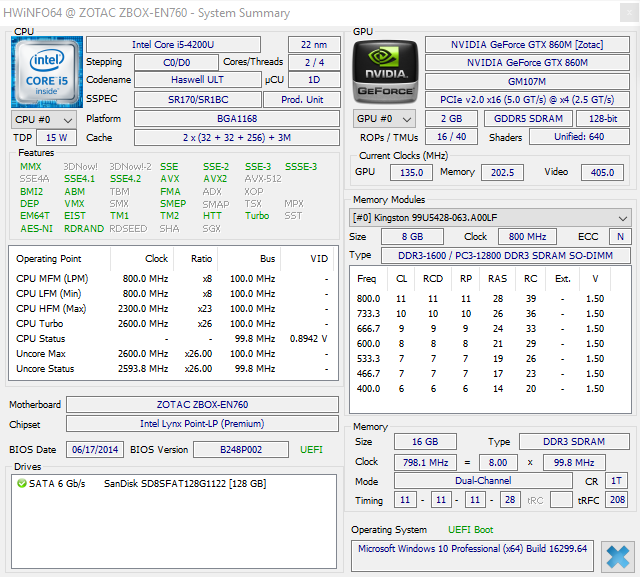Click the DDR3 SDRAM memory type field
Image resolution: width=640 pixels, height=577 pixels.
pos(574,442)
